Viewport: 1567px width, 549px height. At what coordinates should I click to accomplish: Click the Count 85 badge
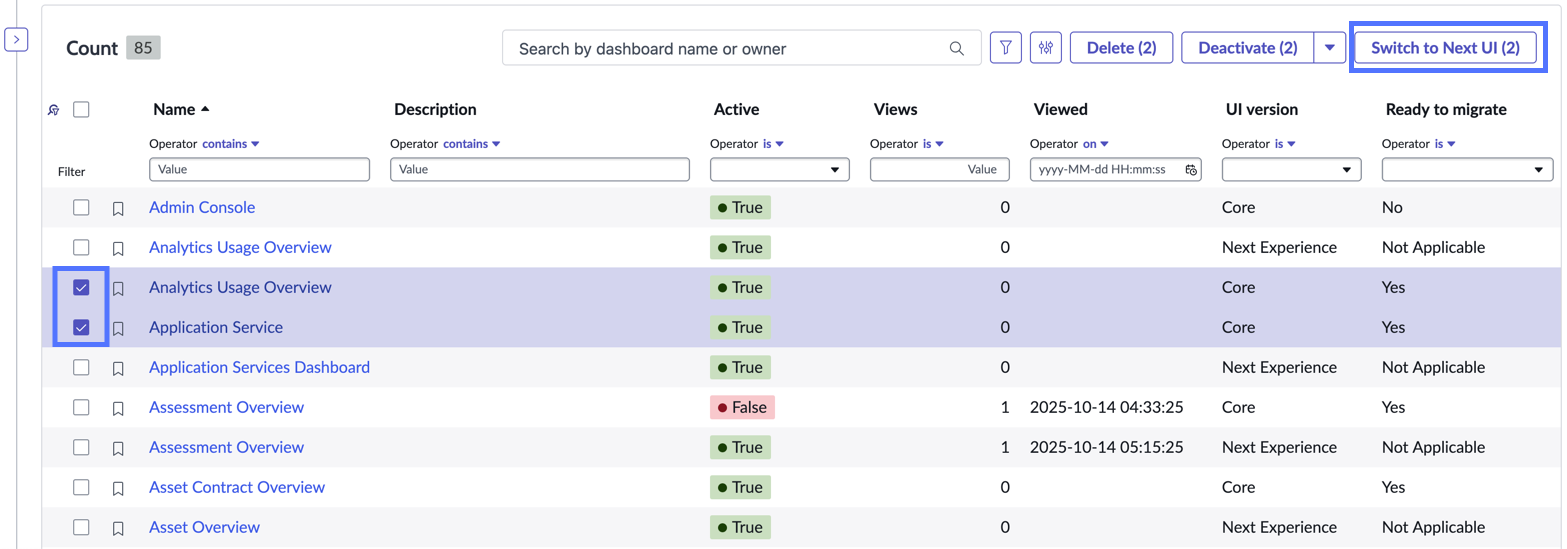[143, 48]
